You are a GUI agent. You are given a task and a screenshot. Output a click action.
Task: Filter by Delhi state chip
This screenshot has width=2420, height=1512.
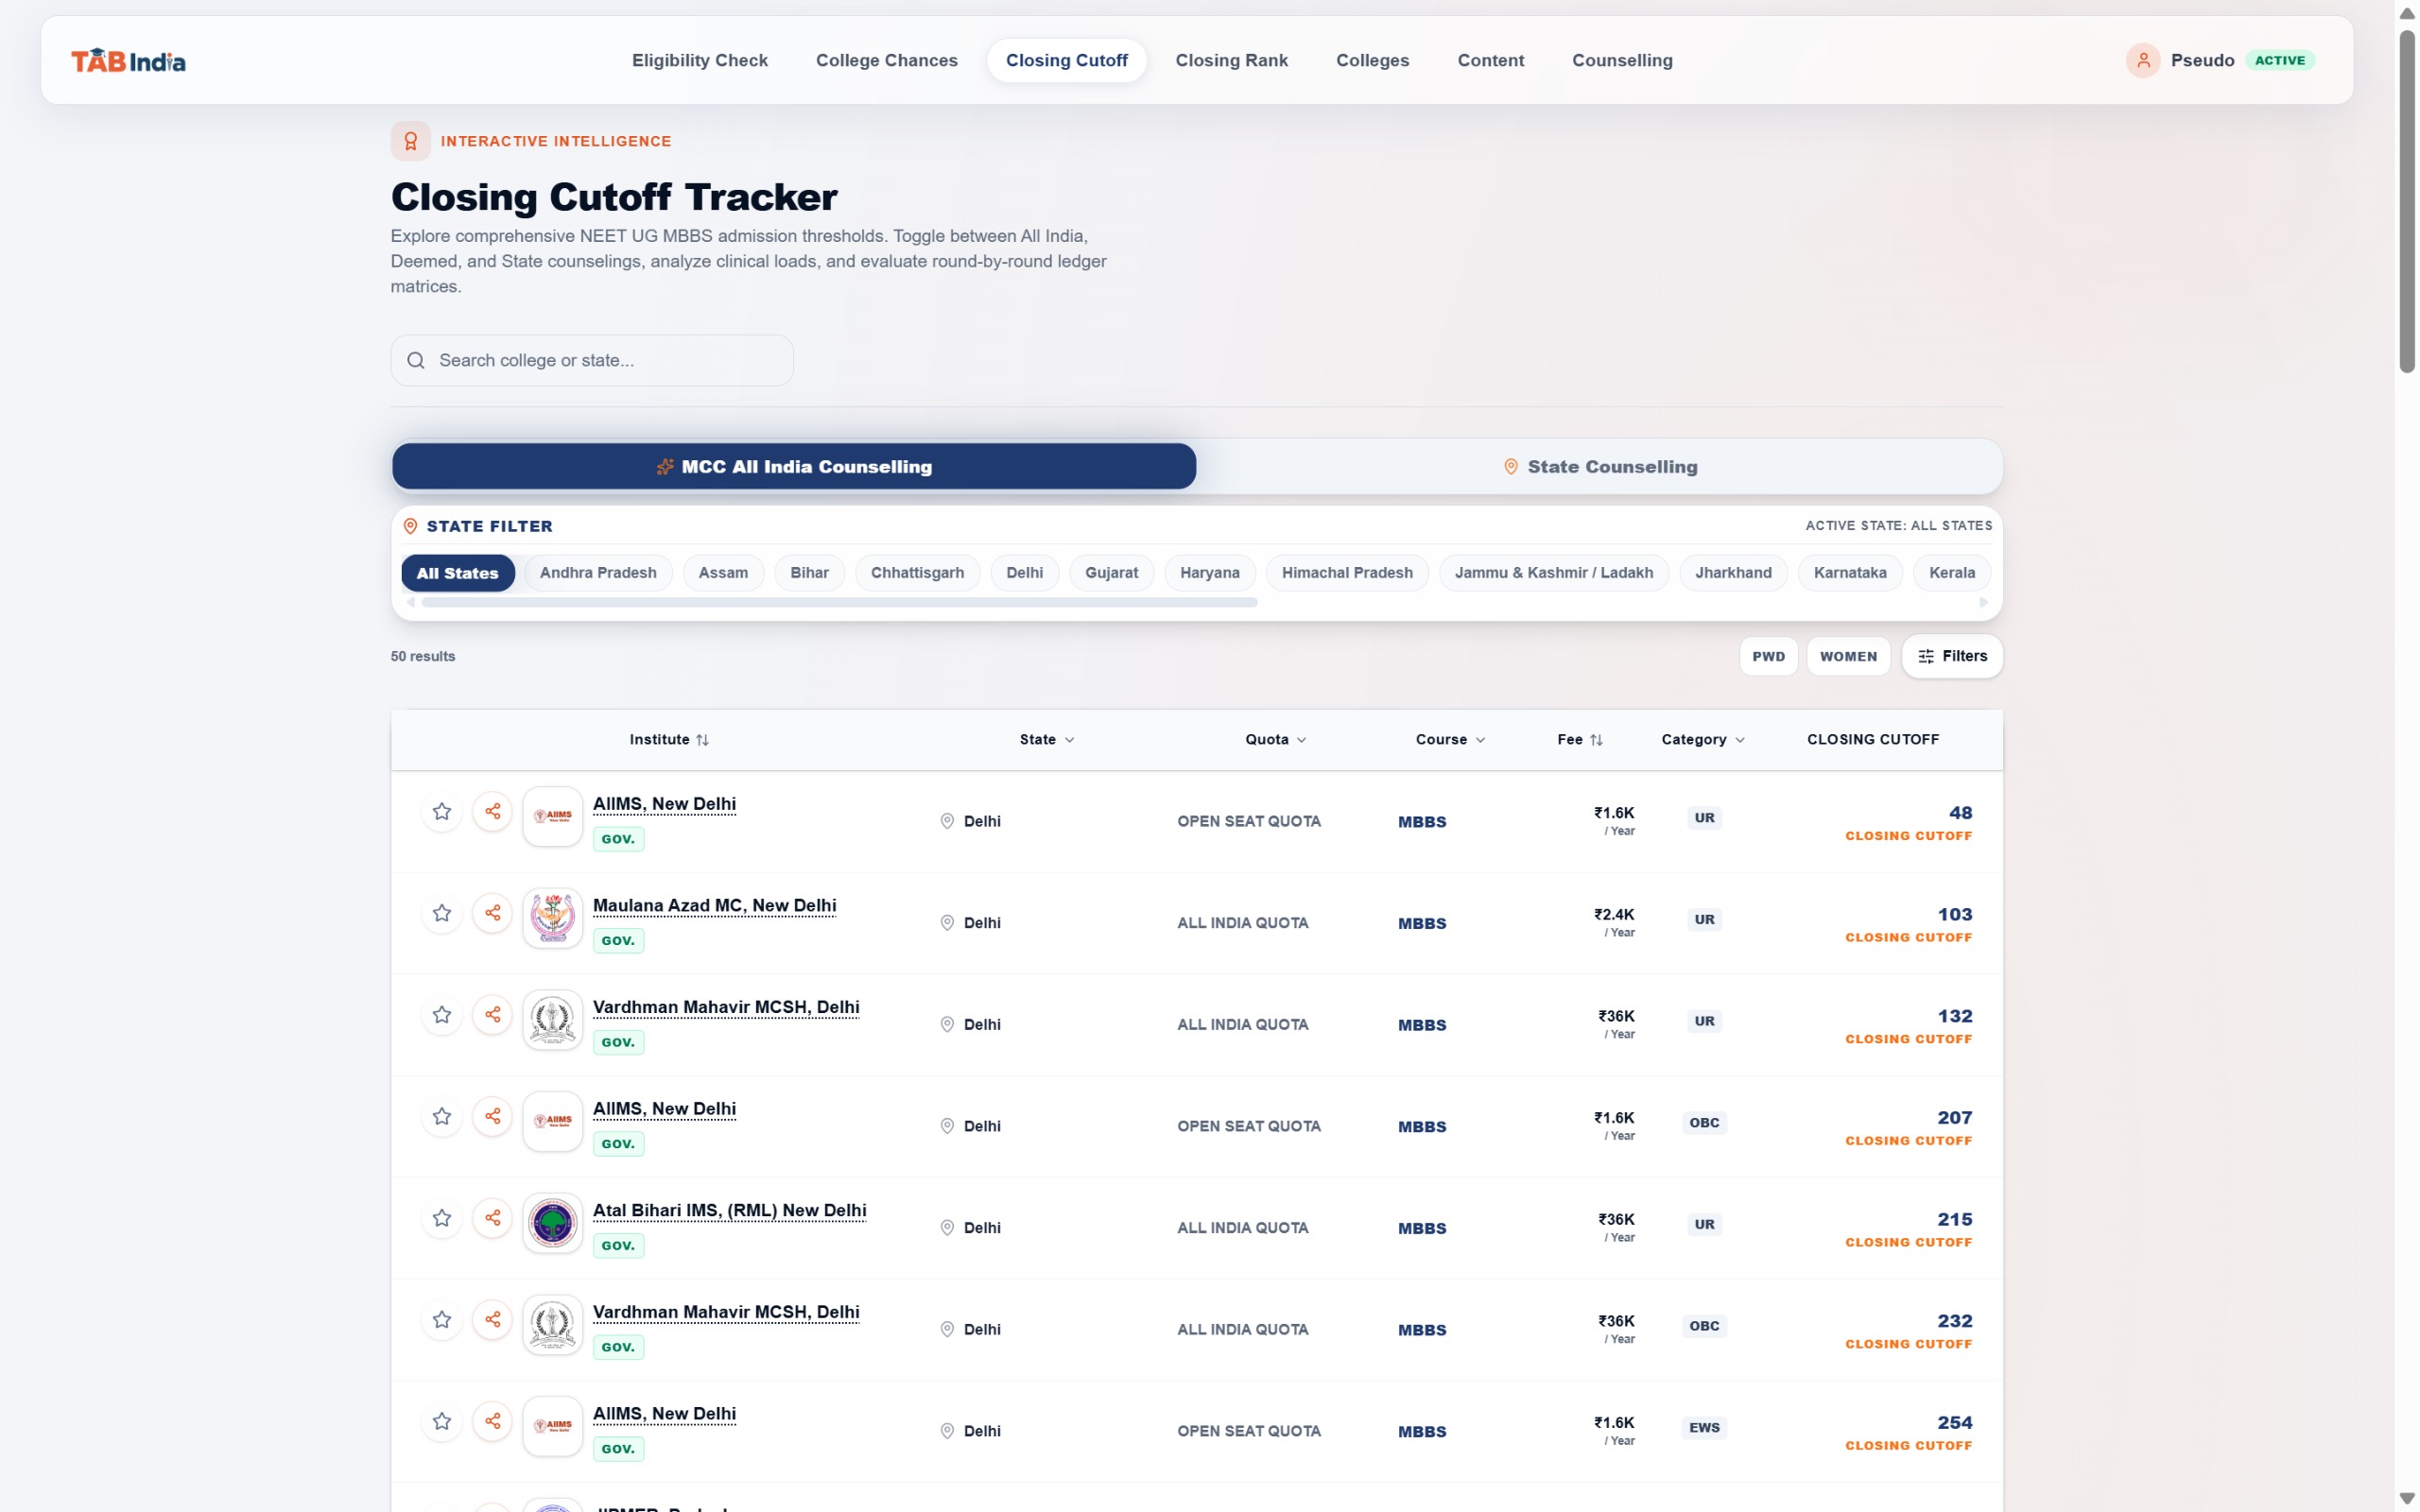coord(1024,573)
